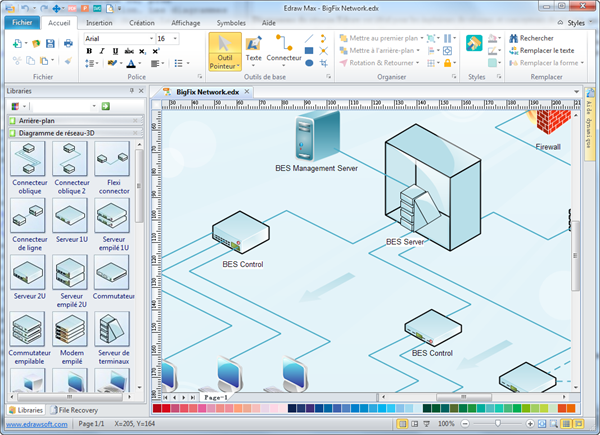Select the ellipse shape tool
600x435 pixels.
(x=309, y=63)
